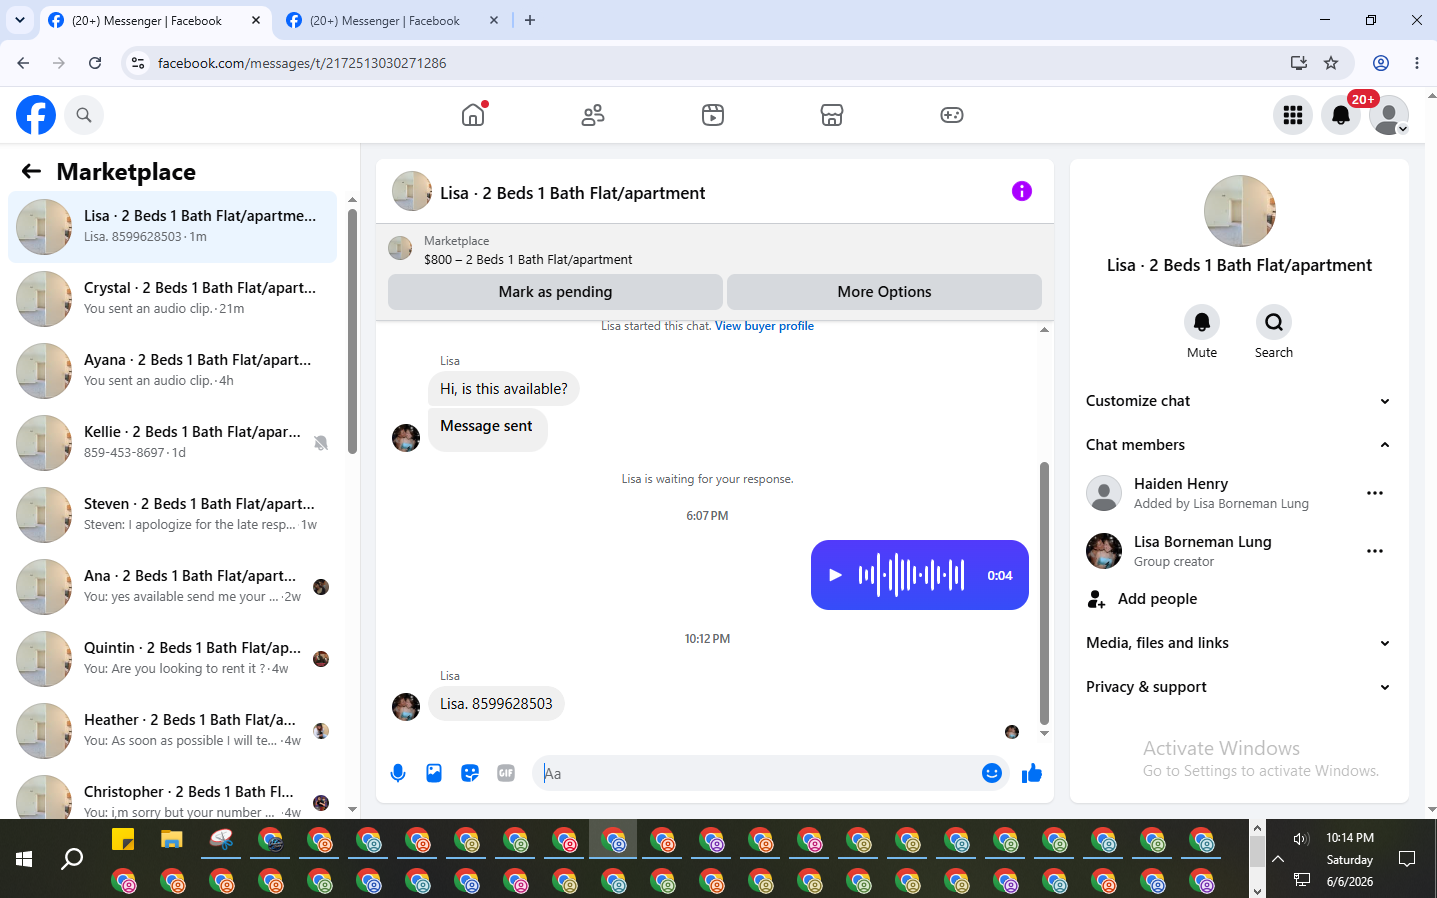Switch to the second Messenger Facebook tab
This screenshot has width=1437, height=898.
tap(391, 20)
